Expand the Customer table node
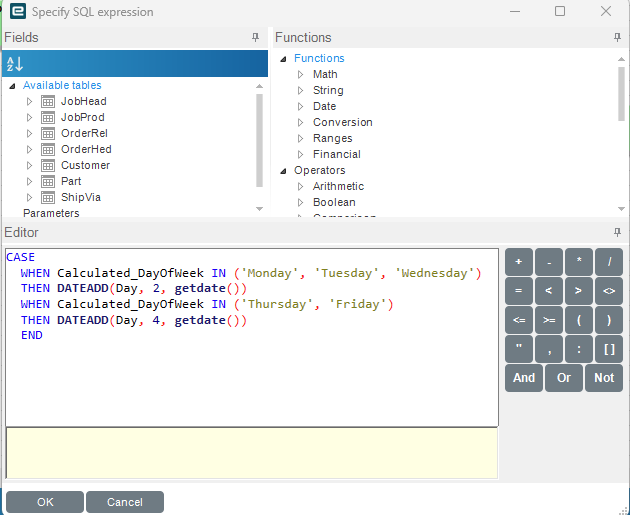630x515 pixels. (29, 165)
